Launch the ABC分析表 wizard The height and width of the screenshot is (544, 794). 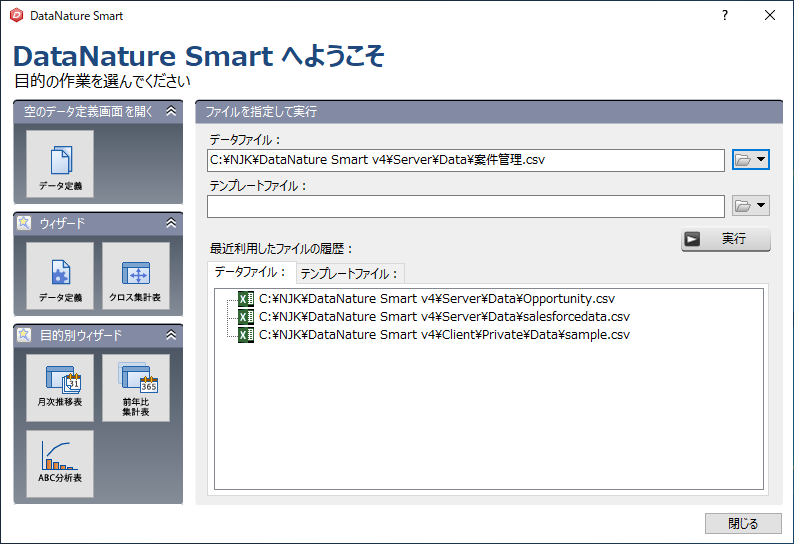coord(60,464)
